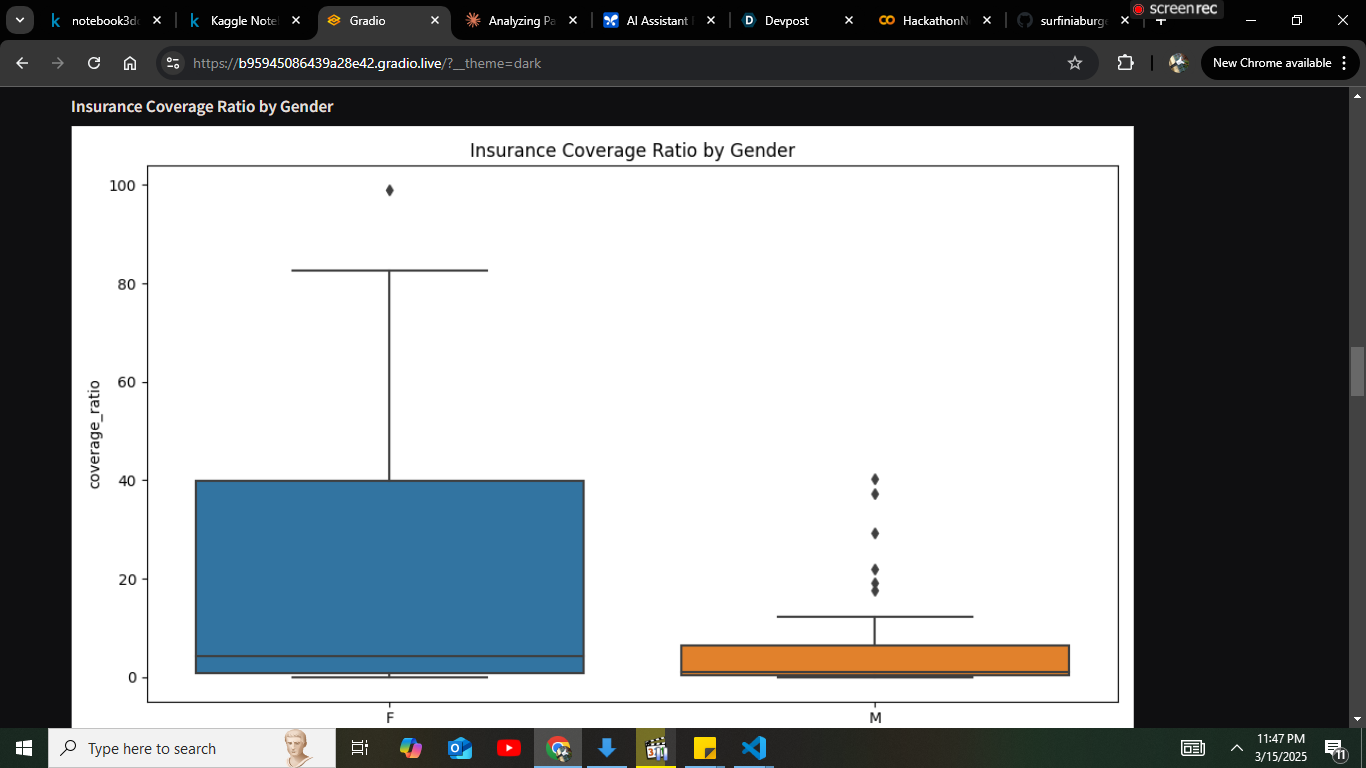1366x768 pixels.
Task: Open Task View on the taskbar
Action: tap(361, 748)
